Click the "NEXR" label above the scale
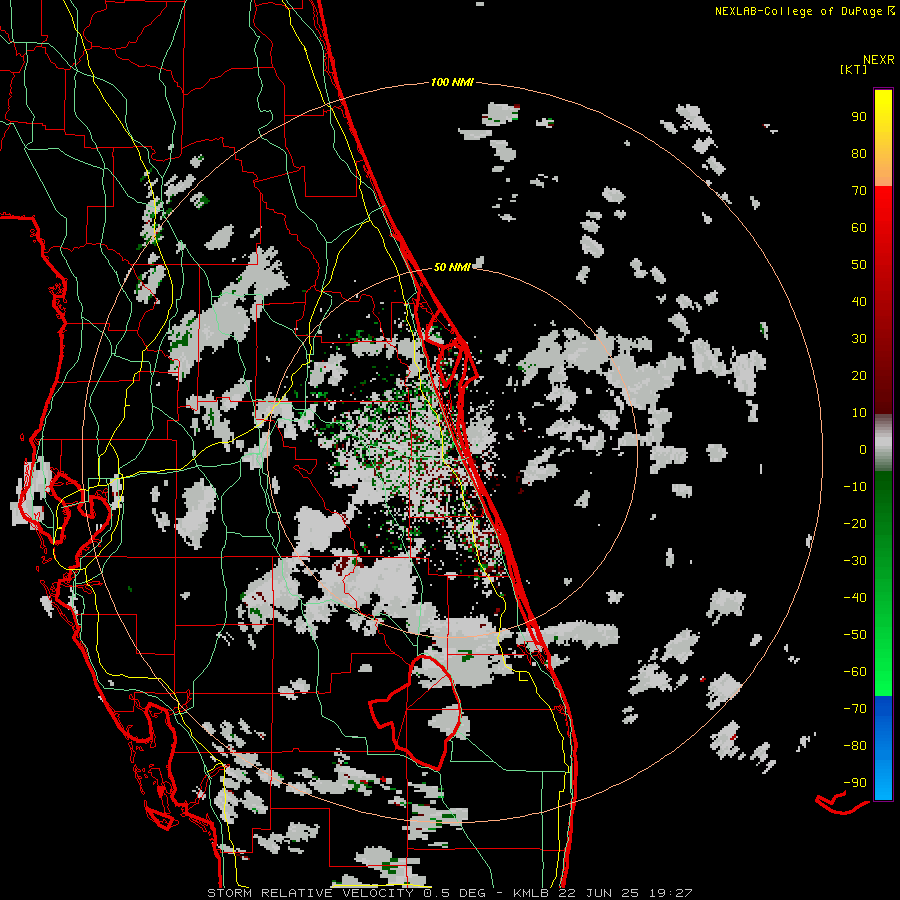 [x=879, y=60]
